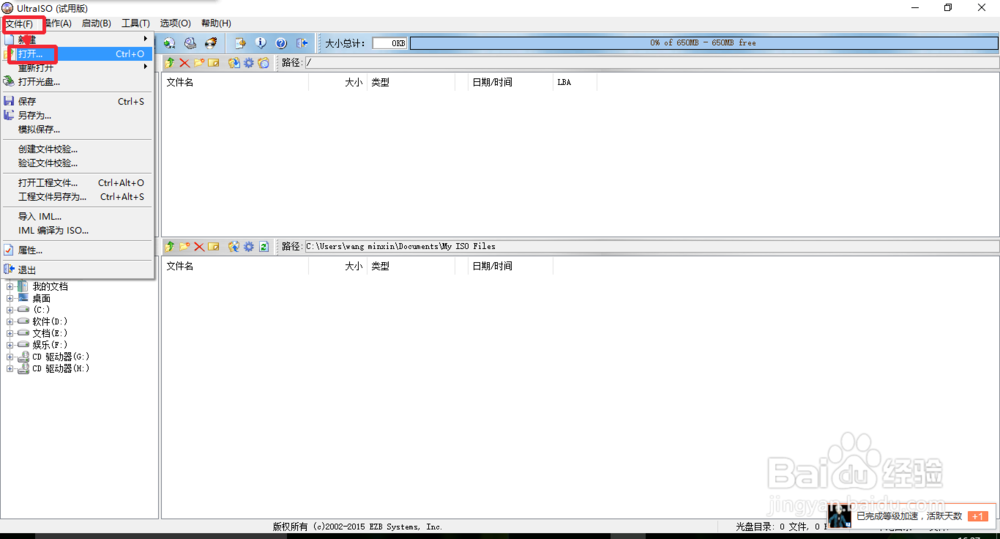The width and height of the screenshot is (1000, 539).
Task: Click refresh icon in local pane toolbar
Action: click(x=263, y=246)
